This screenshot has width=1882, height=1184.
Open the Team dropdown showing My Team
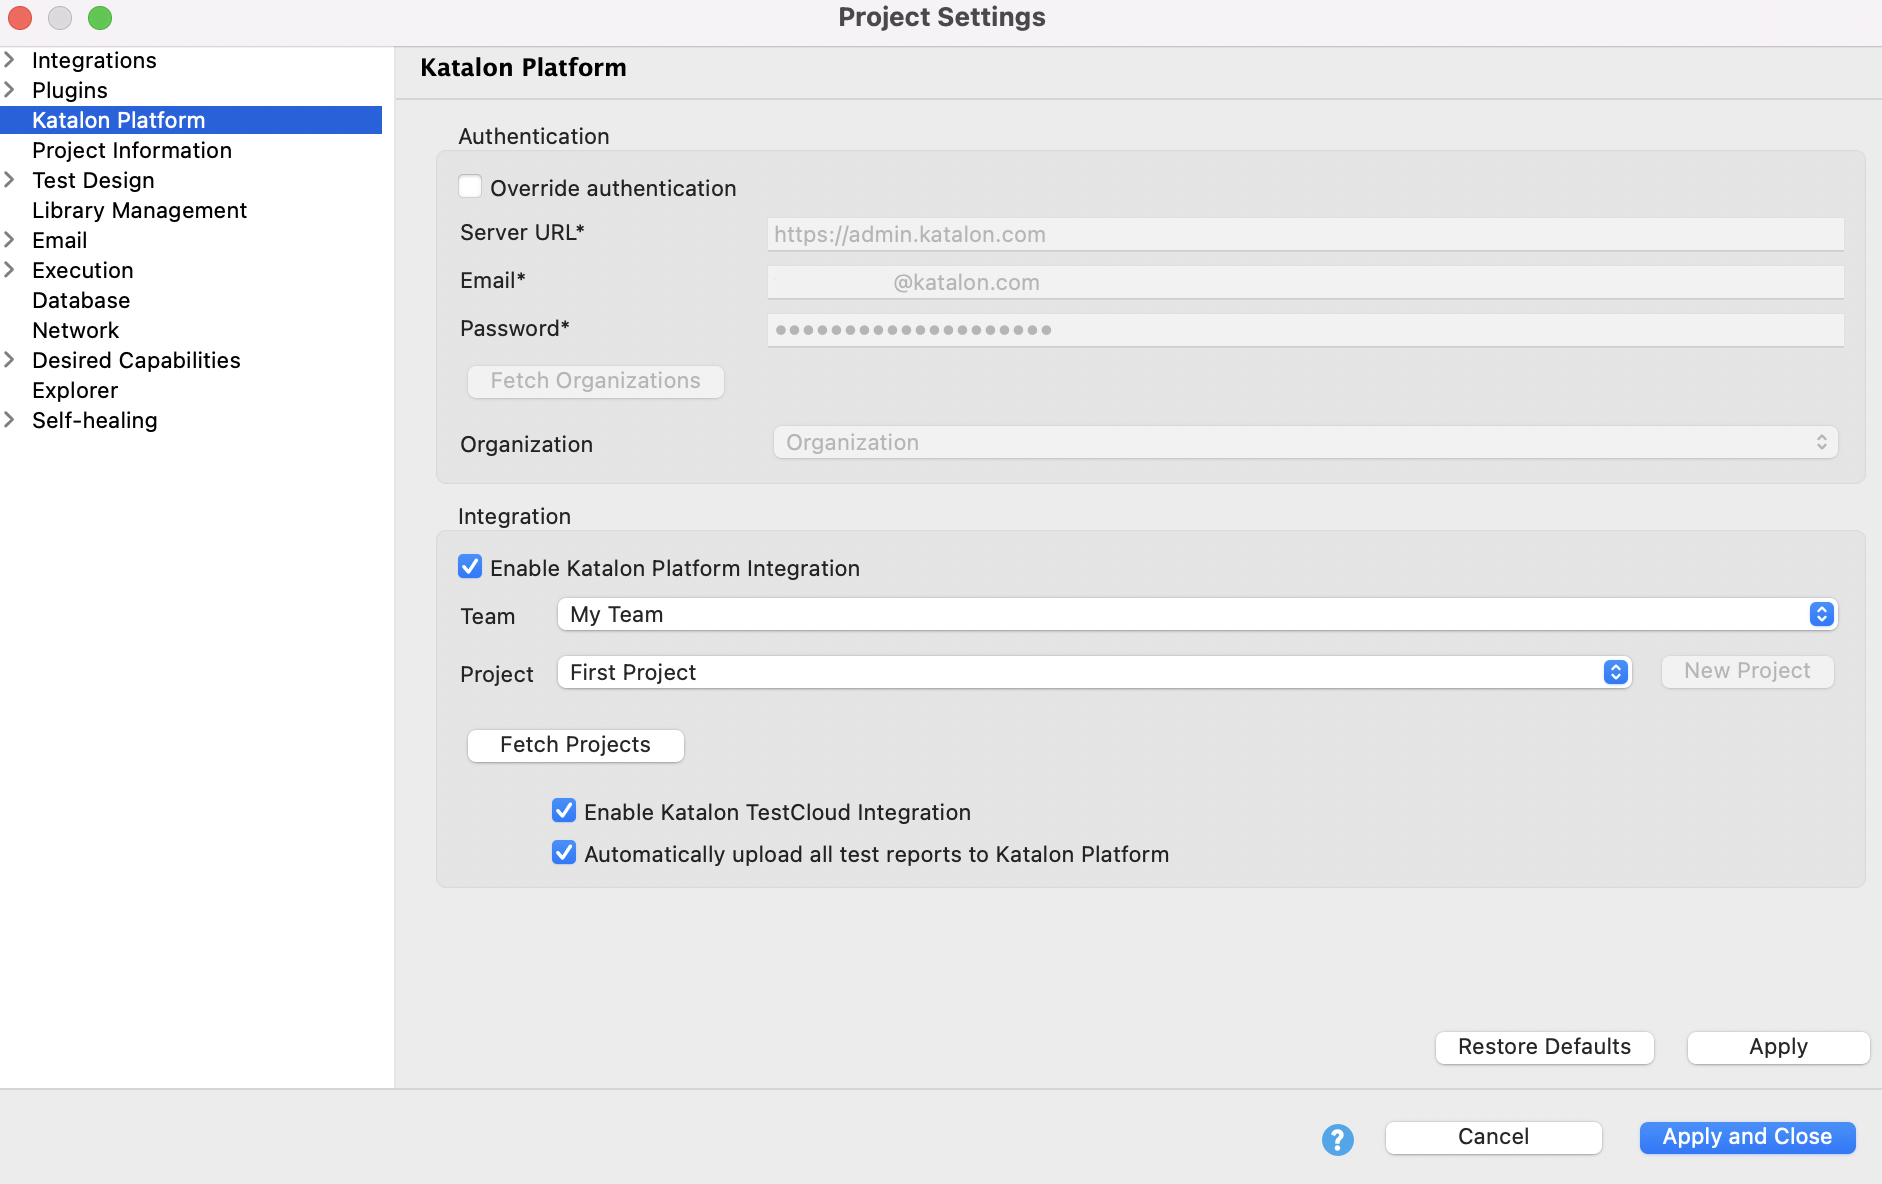point(1197,614)
